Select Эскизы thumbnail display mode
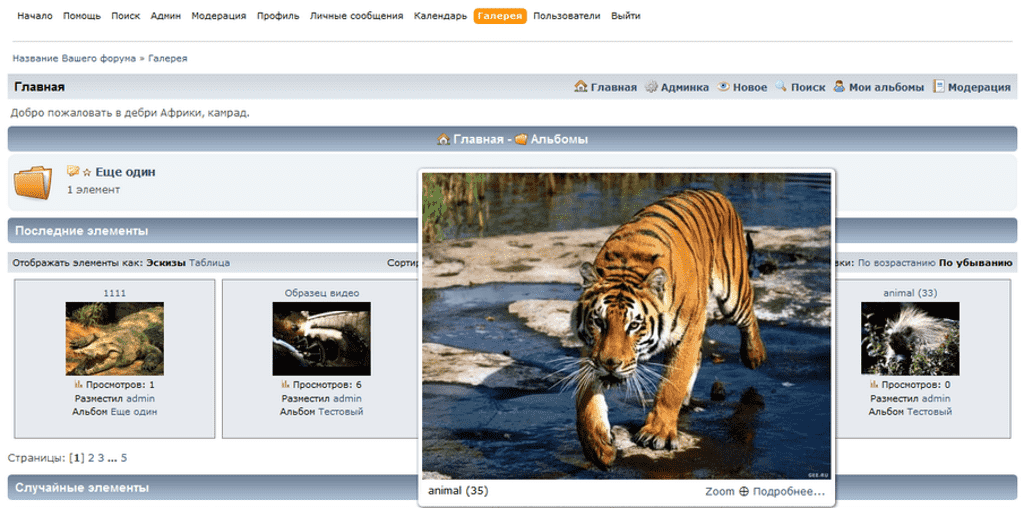Screen dimensions: 1024x508 click(x=165, y=263)
